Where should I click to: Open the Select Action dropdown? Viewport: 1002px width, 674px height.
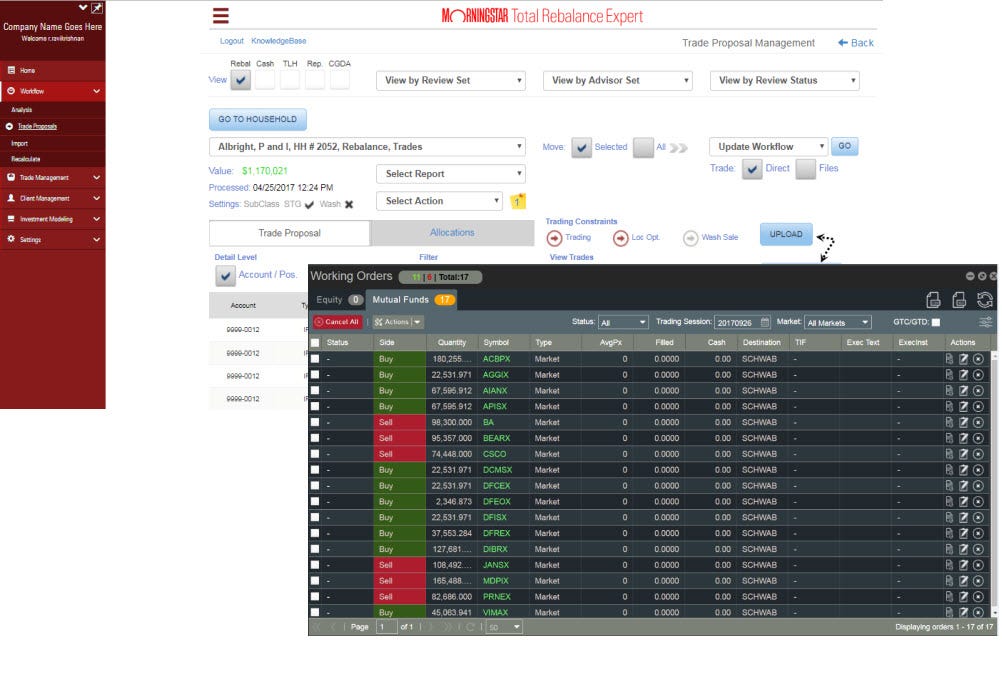440,201
